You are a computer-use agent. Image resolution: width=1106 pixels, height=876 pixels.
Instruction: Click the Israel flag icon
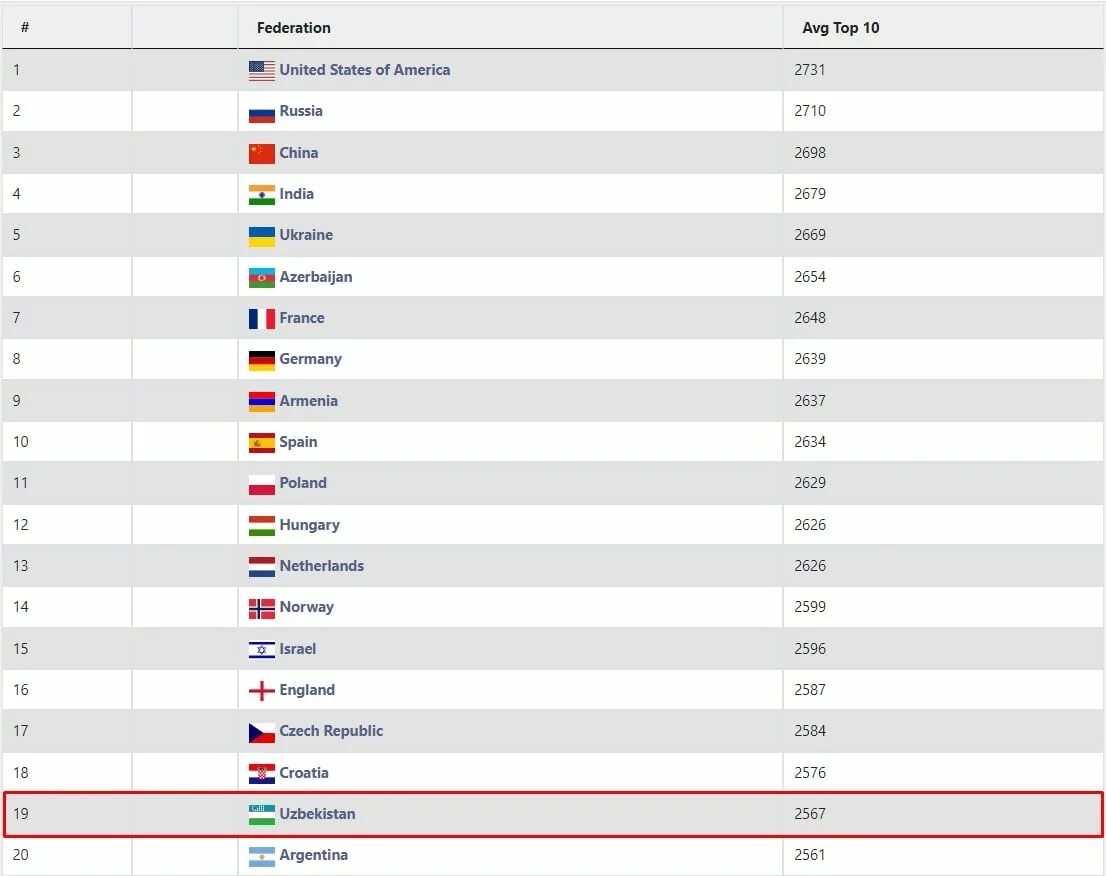pyautogui.click(x=262, y=650)
